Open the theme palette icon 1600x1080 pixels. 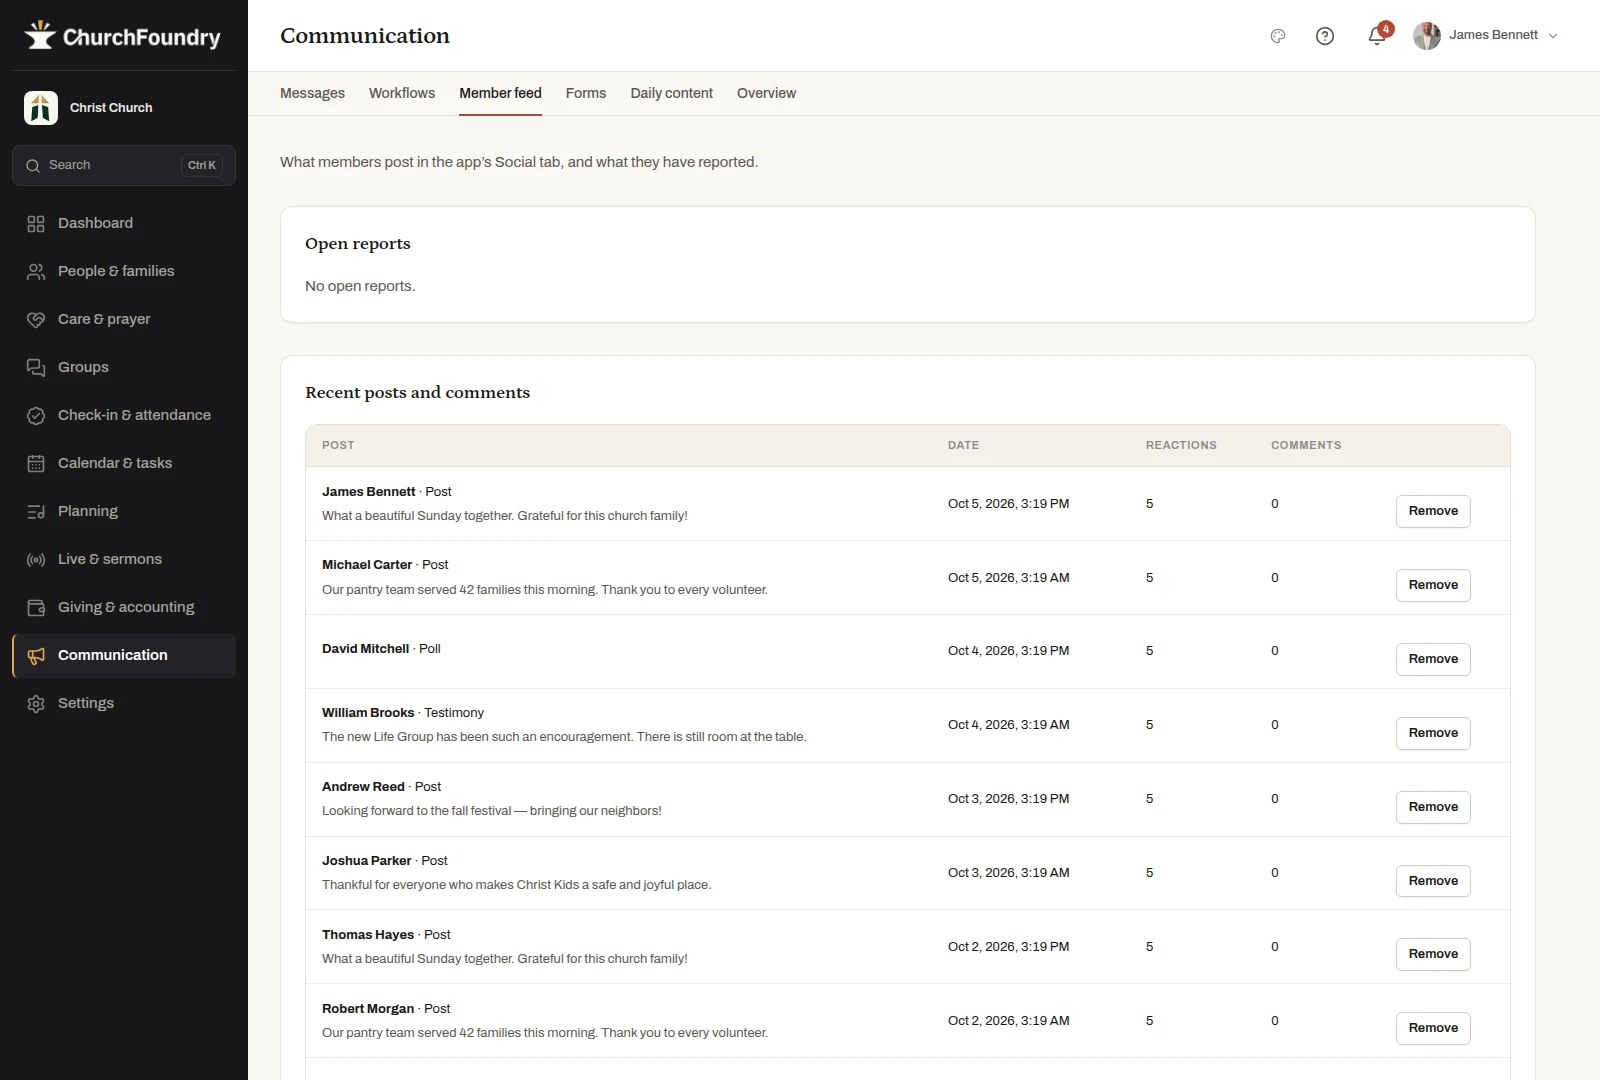pyautogui.click(x=1278, y=36)
